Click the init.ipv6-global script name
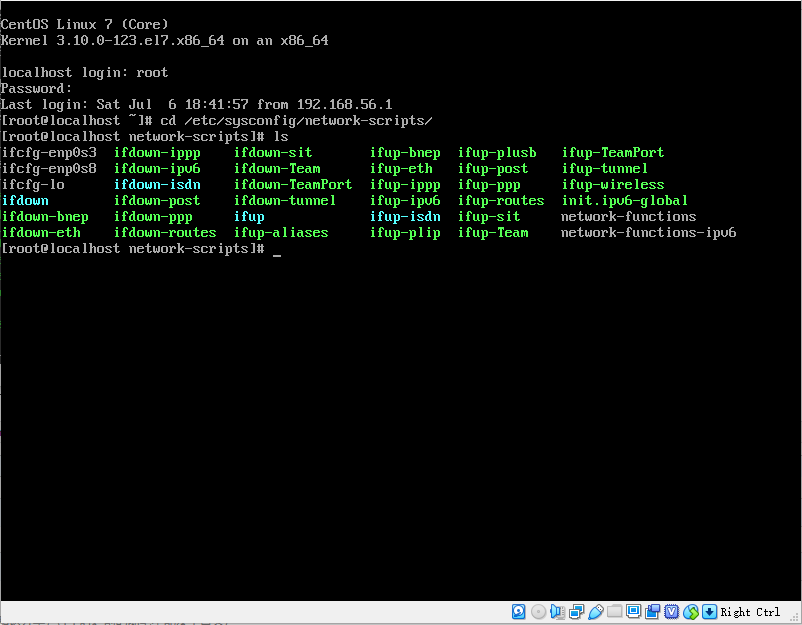This screenshot has height=625, width=802. click(625, 200)
